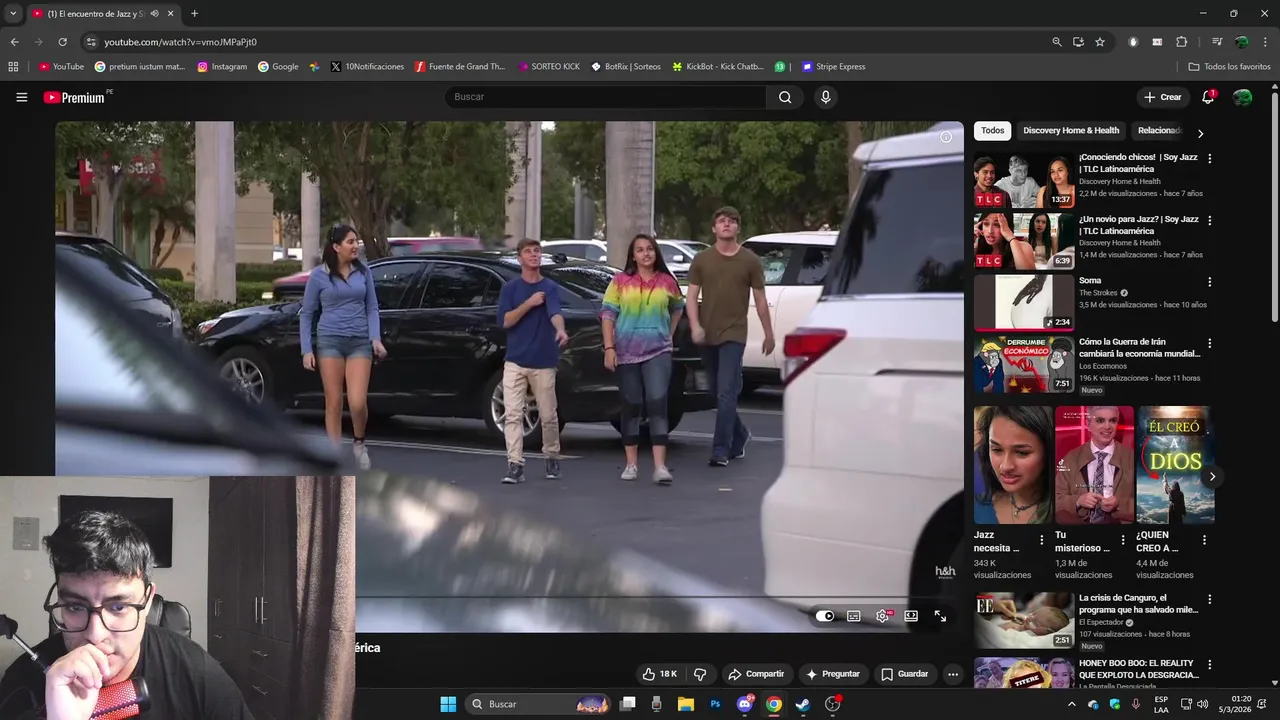Select the Relacionados filter chip
The height and width of the screenshot is (720, 1280).
(1160, 131)
